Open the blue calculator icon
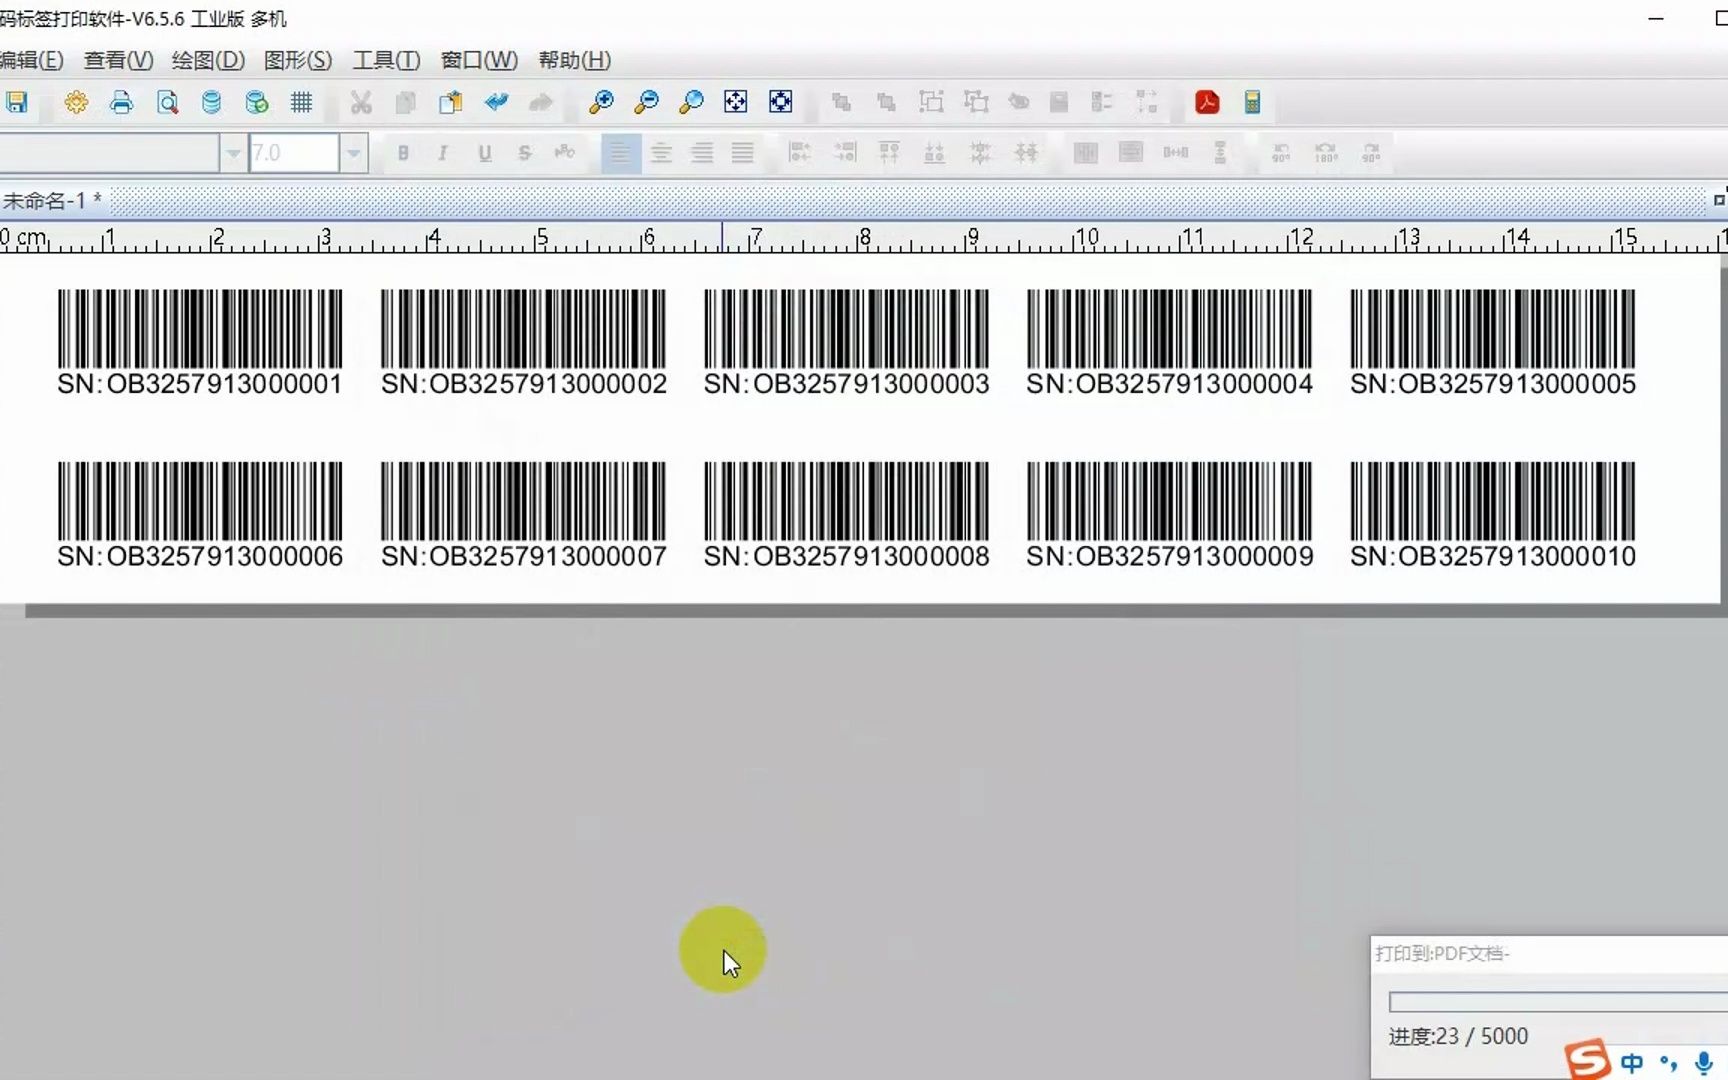 point(1252,102)
